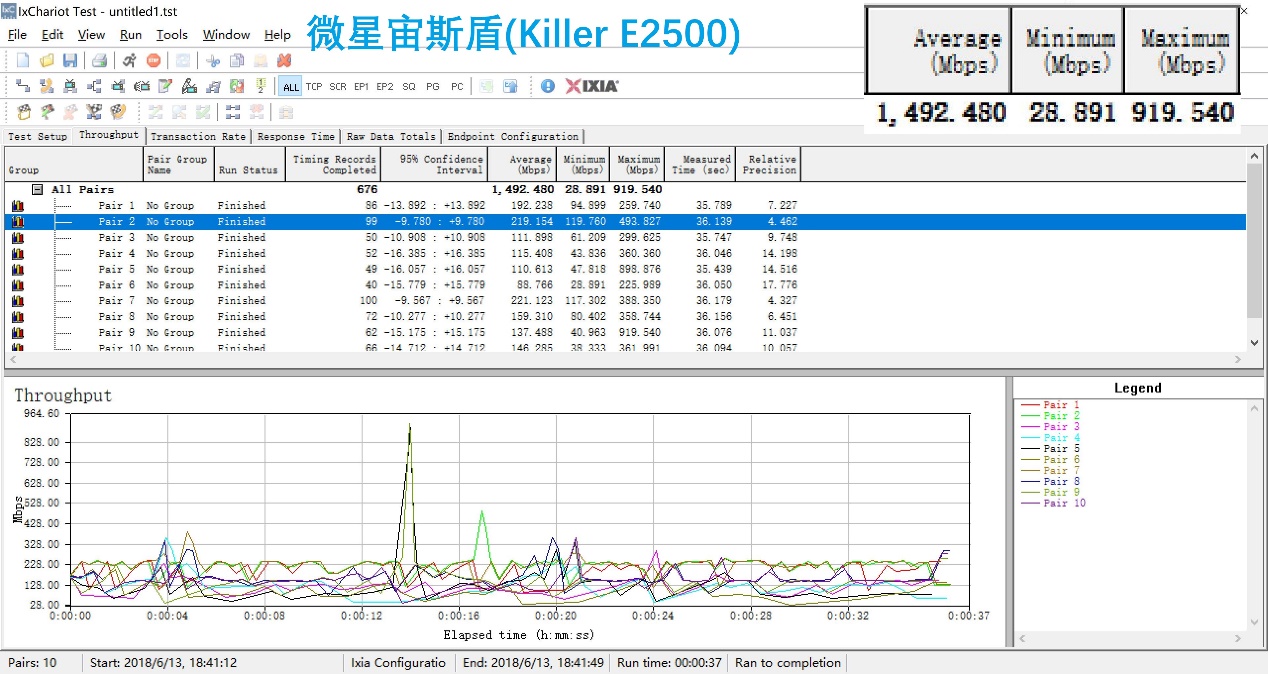Screen dimensions: 1268x674
Task: Click the chart icon beside Pair 4
Action: point(17,254)
